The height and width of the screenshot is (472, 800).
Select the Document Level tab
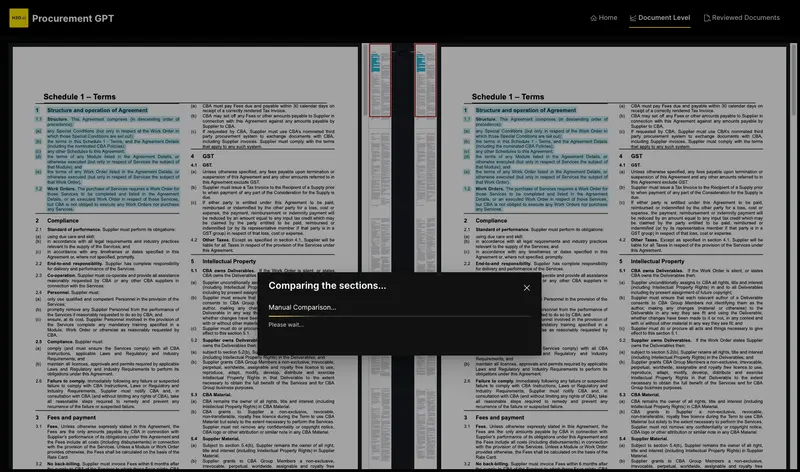point(660,18)
